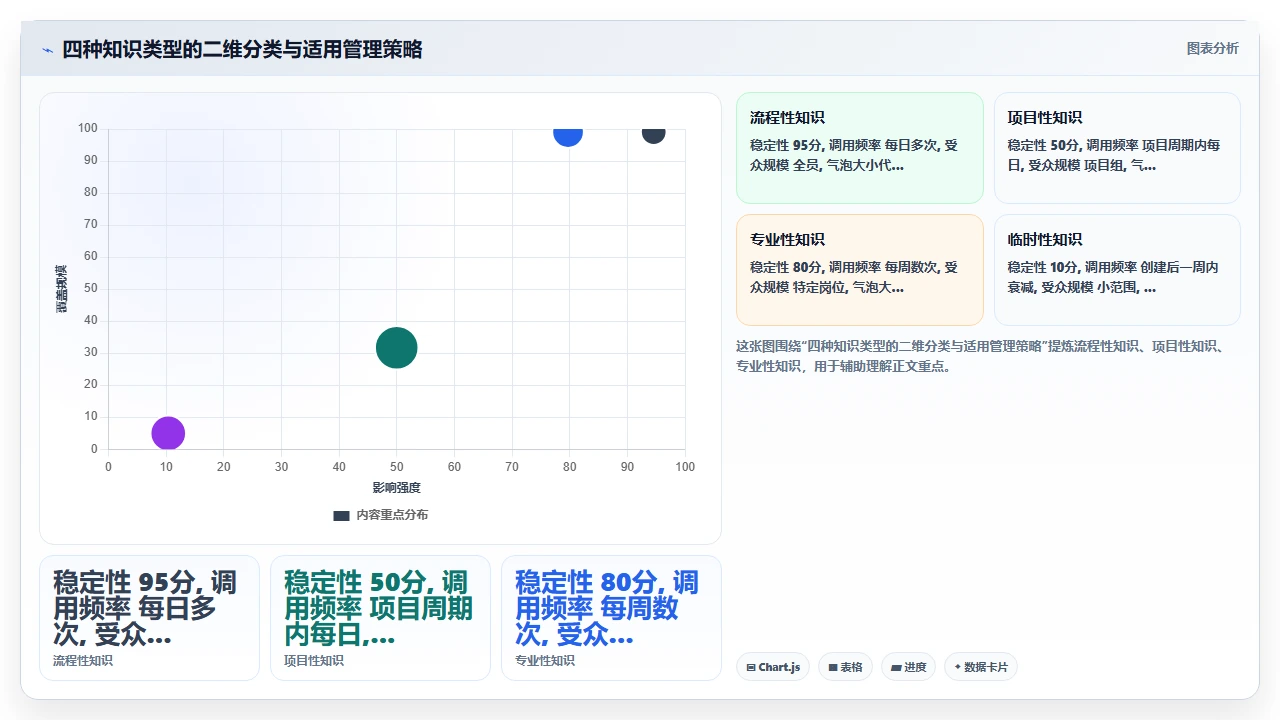1280x720 pixels.
Task: Click the 数据卡片 tag
Action: pyautogui.click(x=981, y=667)
